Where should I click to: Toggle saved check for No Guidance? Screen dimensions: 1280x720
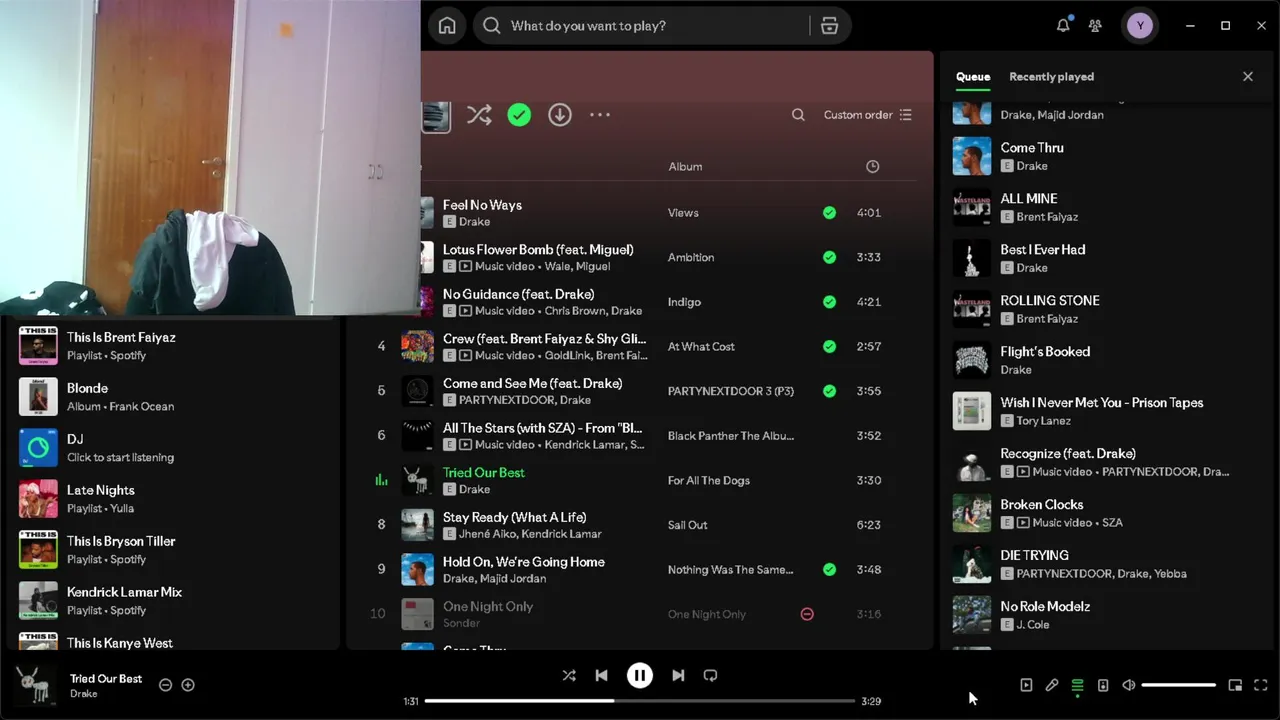[x=829, y=302]
